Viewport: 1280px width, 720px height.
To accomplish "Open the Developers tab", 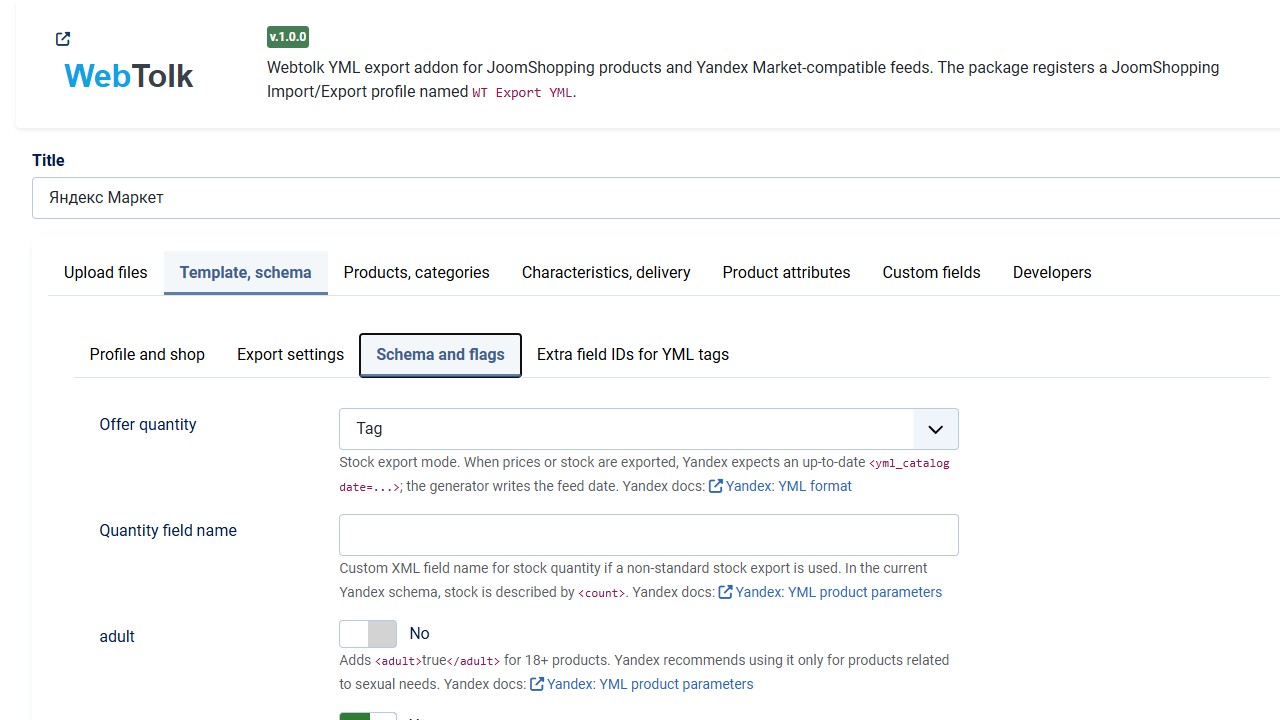I will [1052, 272].
